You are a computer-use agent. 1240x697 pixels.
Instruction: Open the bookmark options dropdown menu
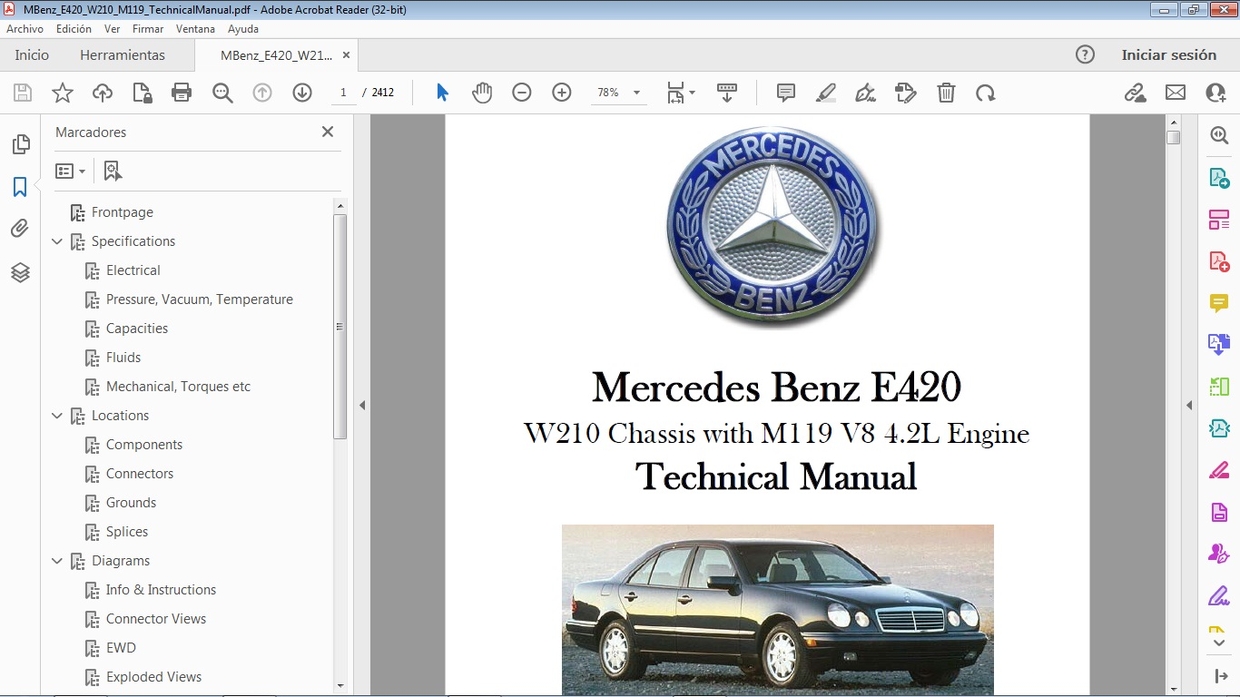point(70,170)
